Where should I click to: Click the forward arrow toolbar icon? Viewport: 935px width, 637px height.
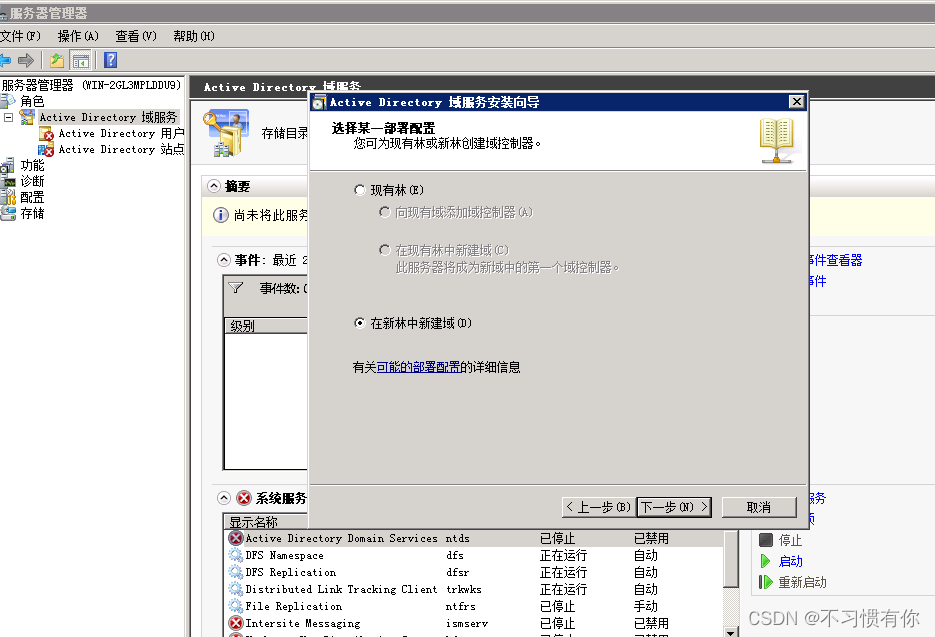pos(26,60)
